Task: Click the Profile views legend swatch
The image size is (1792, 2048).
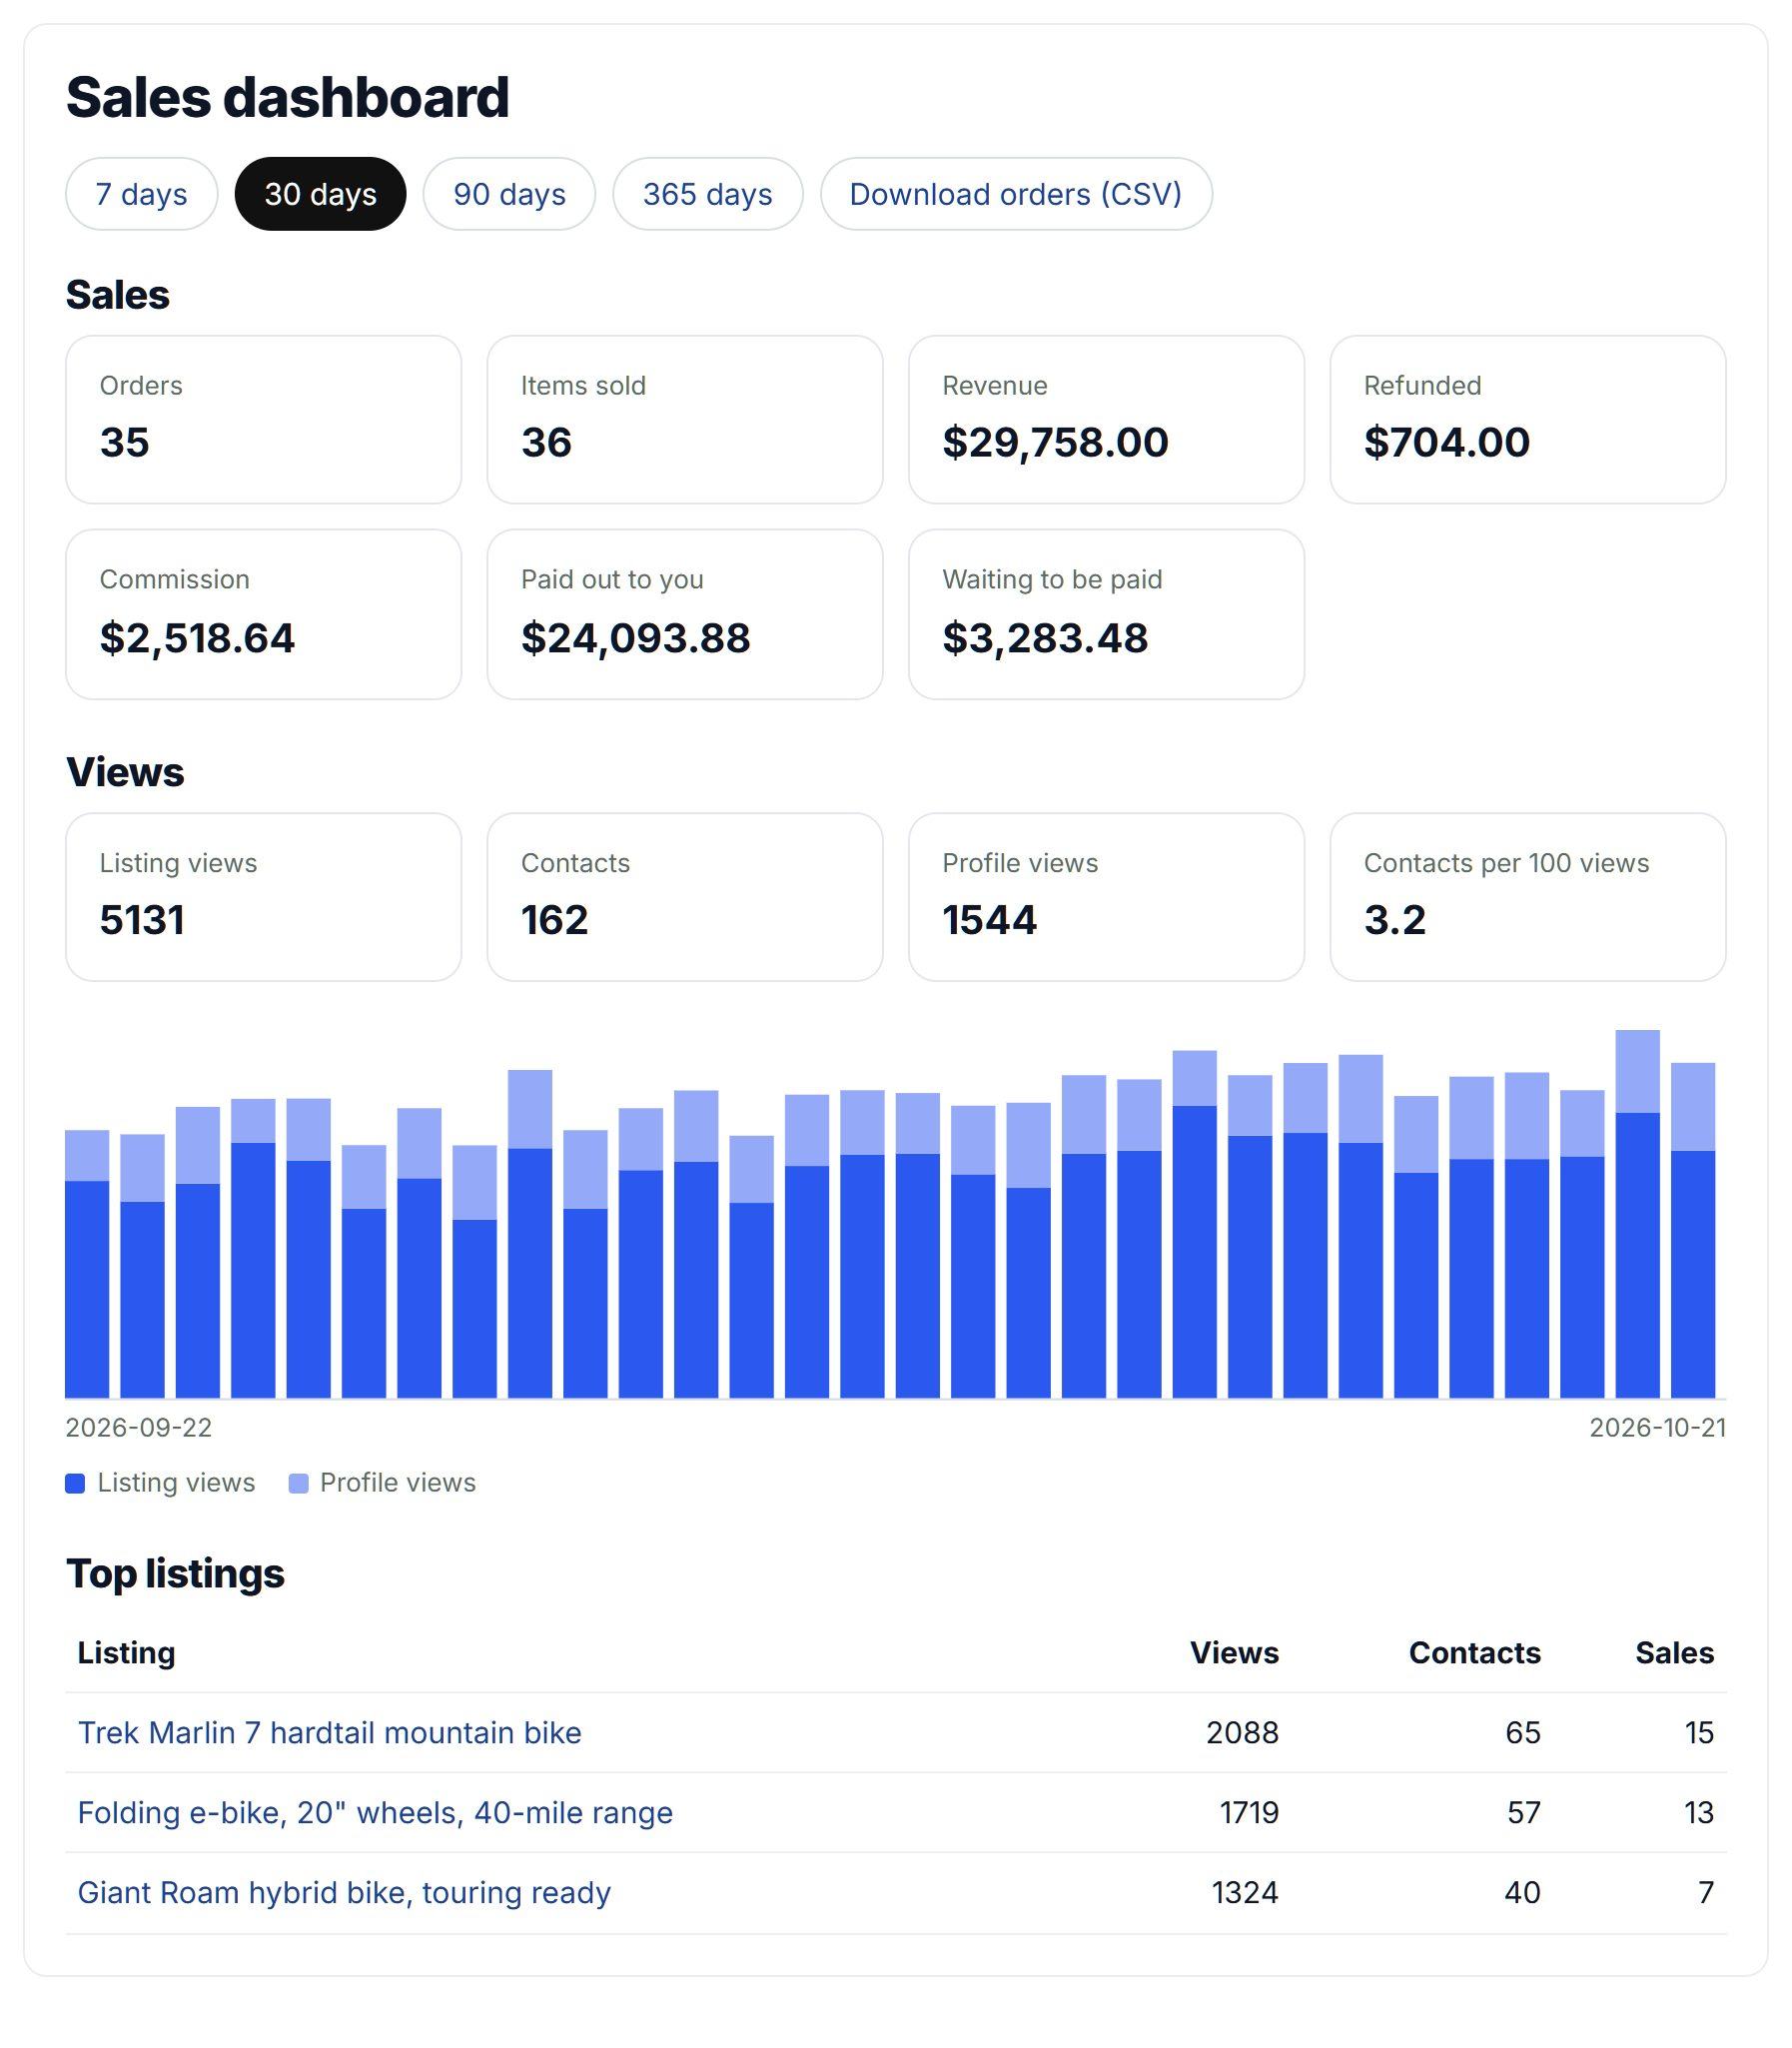Action: click(298, 1483)
